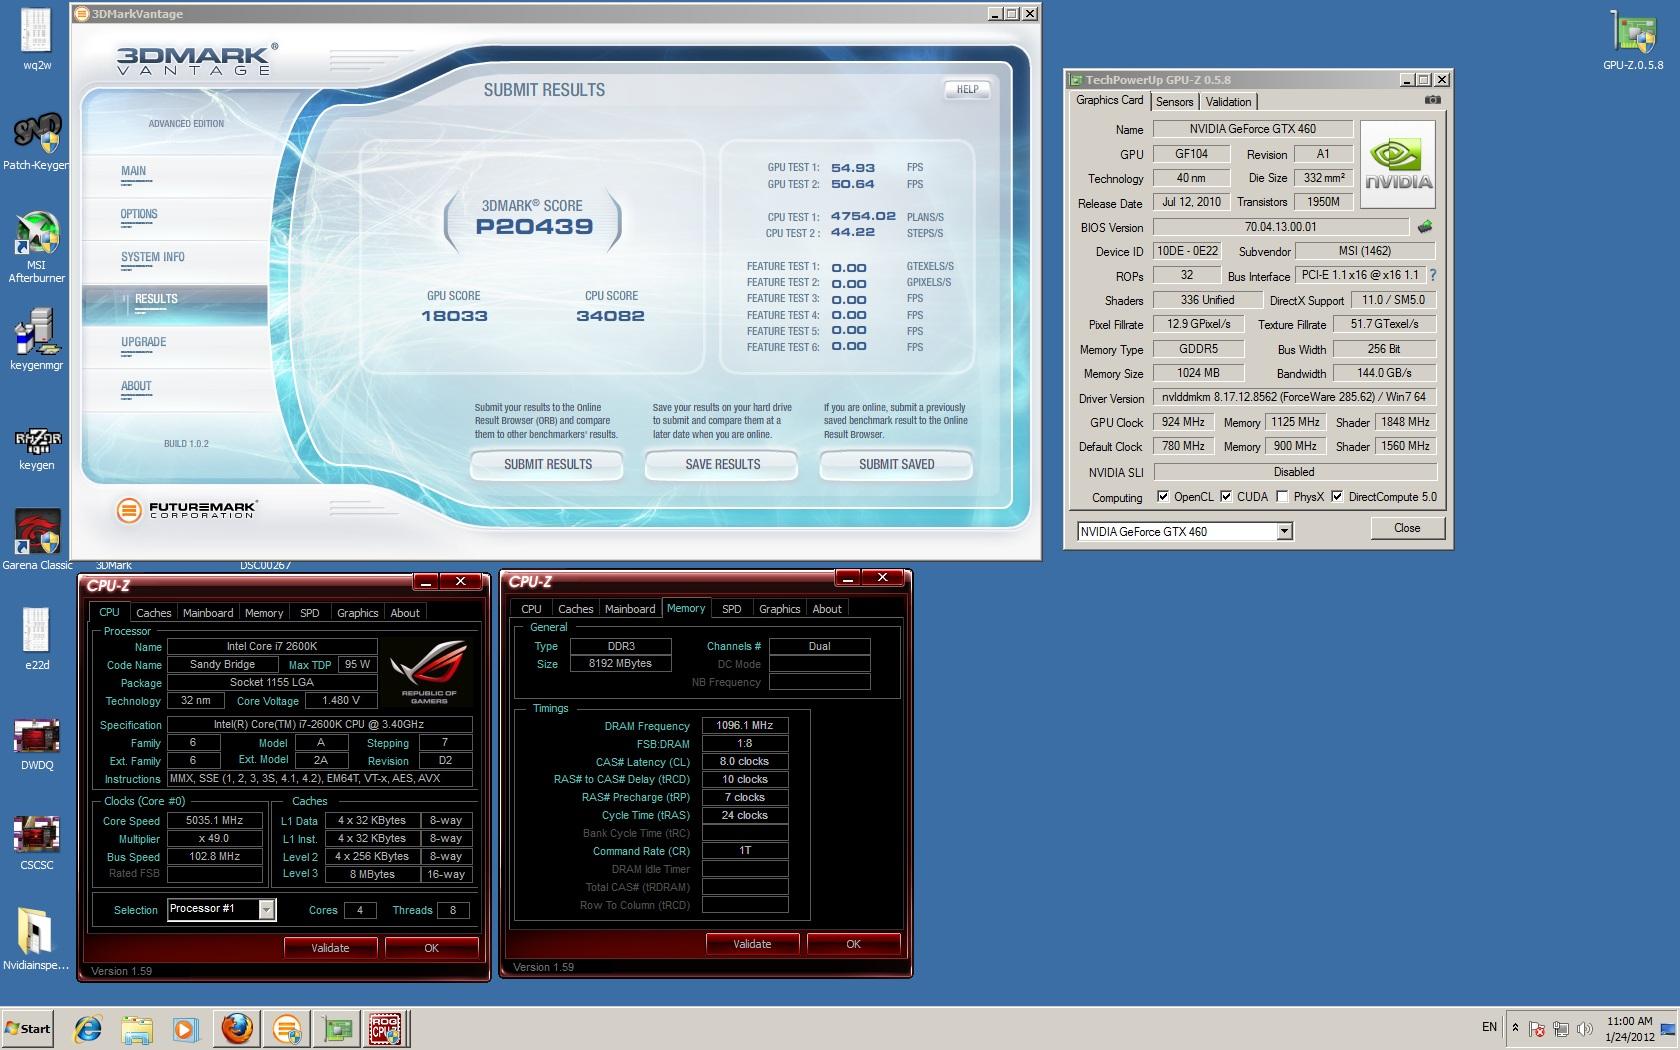Click OK in left CPU-Z window

[x=431, y=948]
